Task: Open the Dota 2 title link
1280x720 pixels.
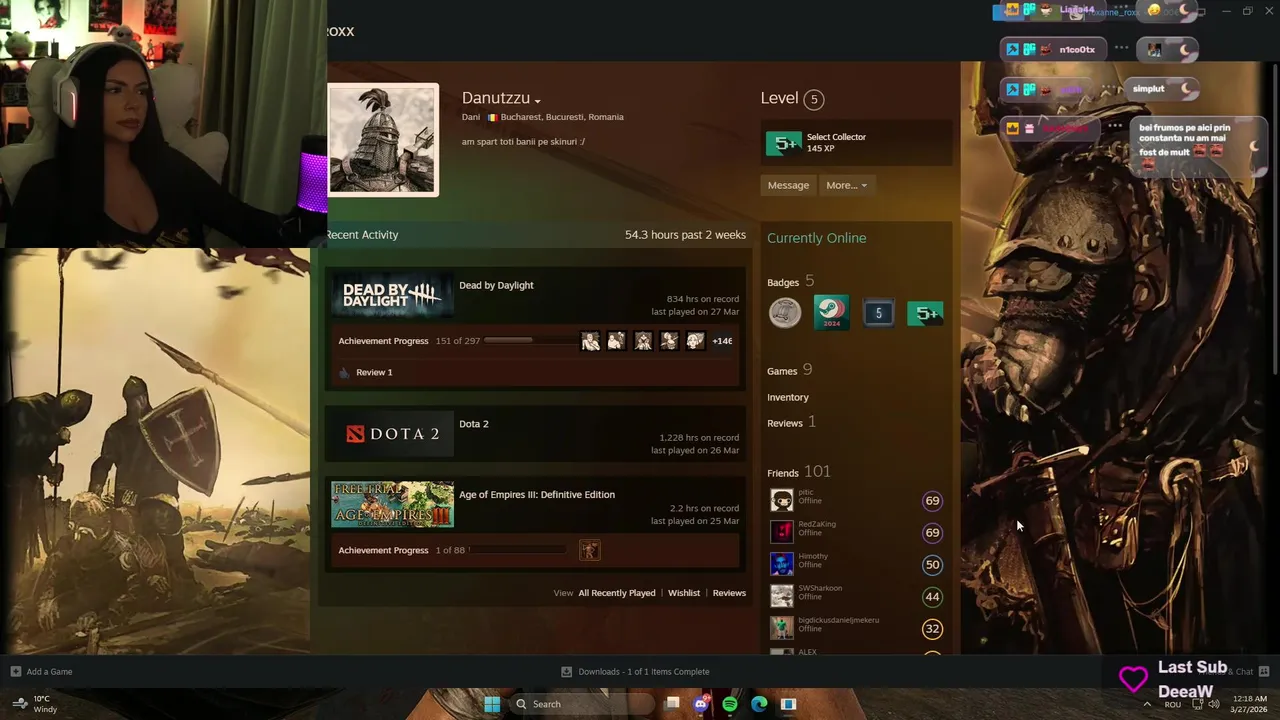Action: pyautogui.click(x=474, y=424)
